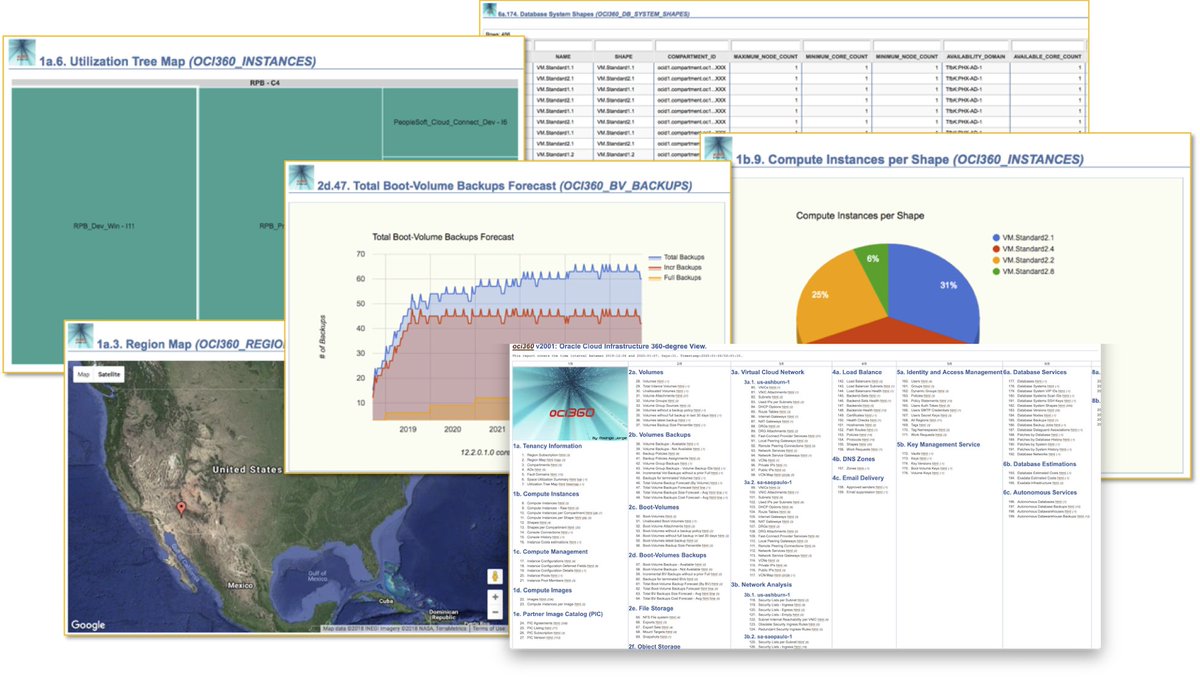Image resolution: width=1200 pixels, height=679 pixels.
Task: Select the RPB_Dev_Win - I11 tree map cell
Action: click(105, 226)
